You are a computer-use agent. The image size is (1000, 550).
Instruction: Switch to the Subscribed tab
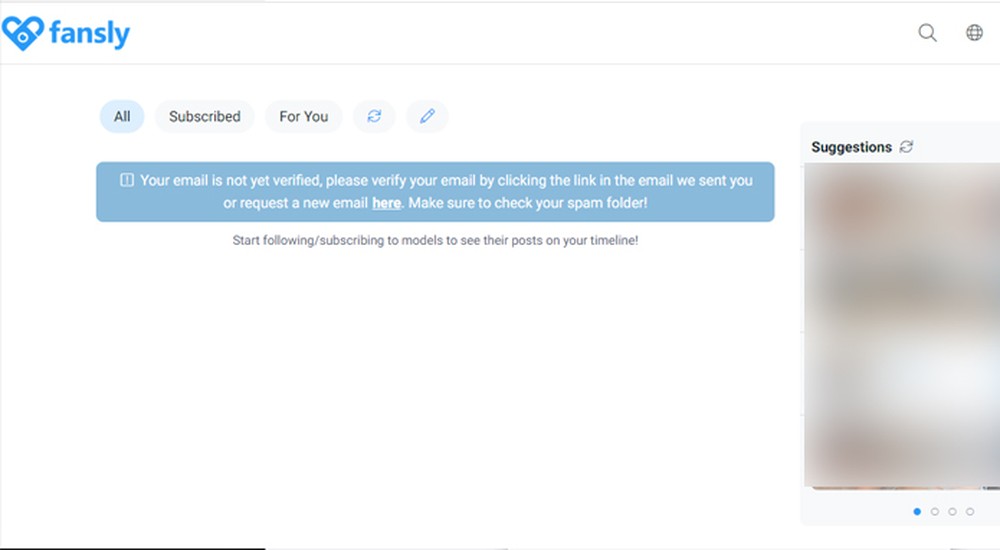coord(205,116)
